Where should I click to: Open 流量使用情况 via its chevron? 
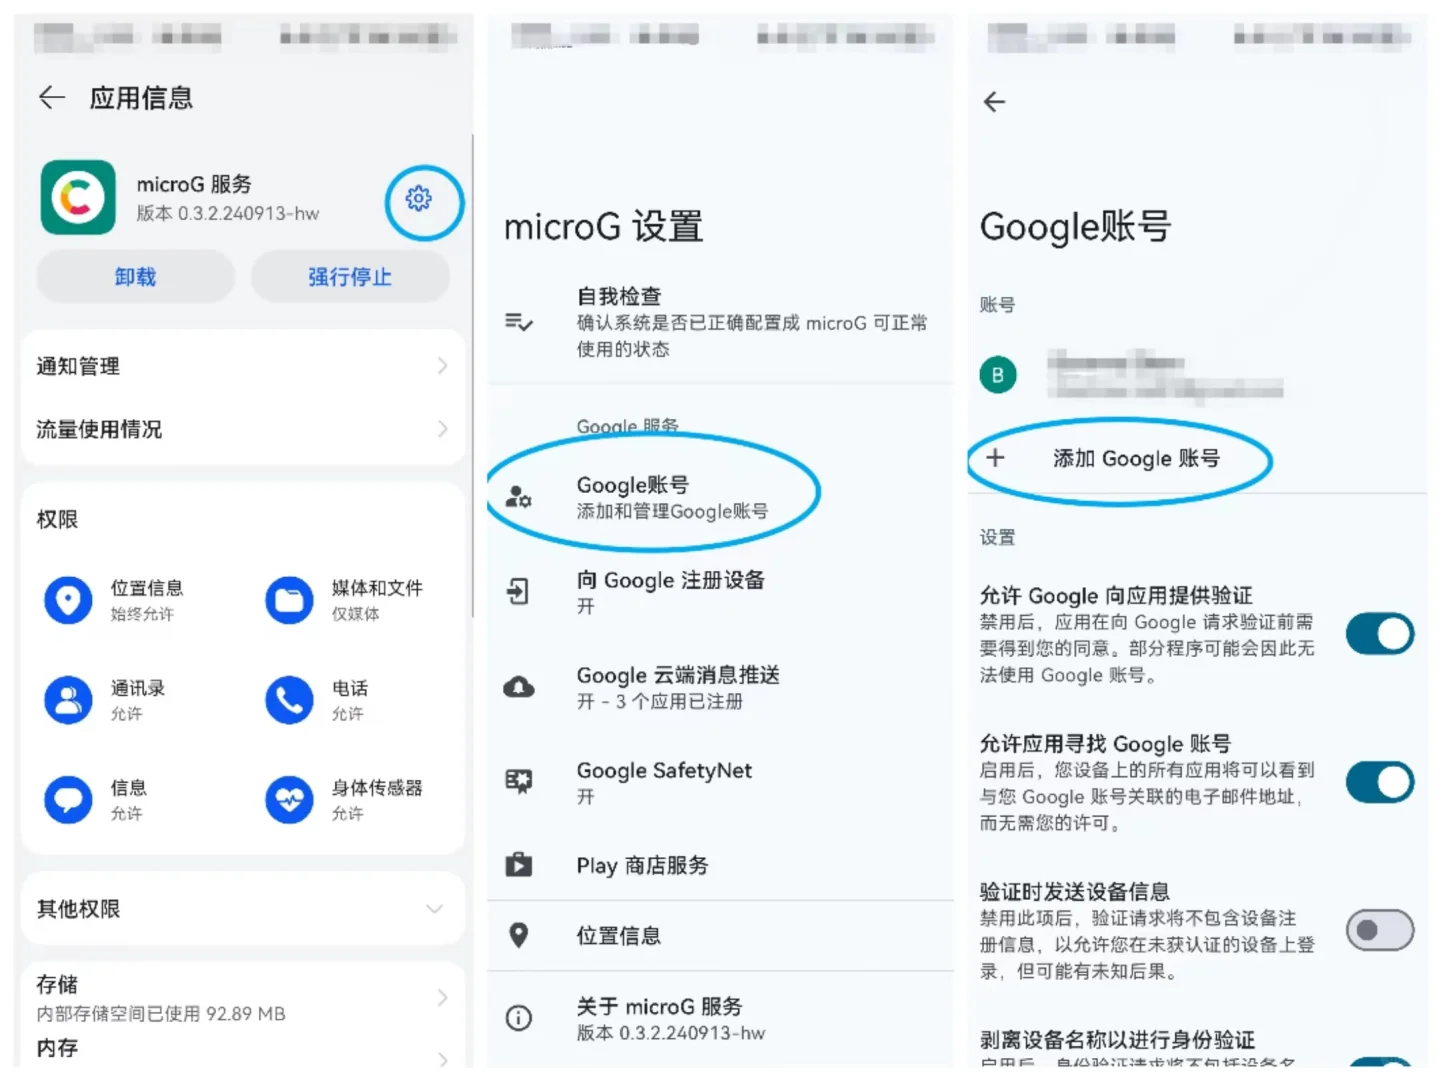click(443, 430)
